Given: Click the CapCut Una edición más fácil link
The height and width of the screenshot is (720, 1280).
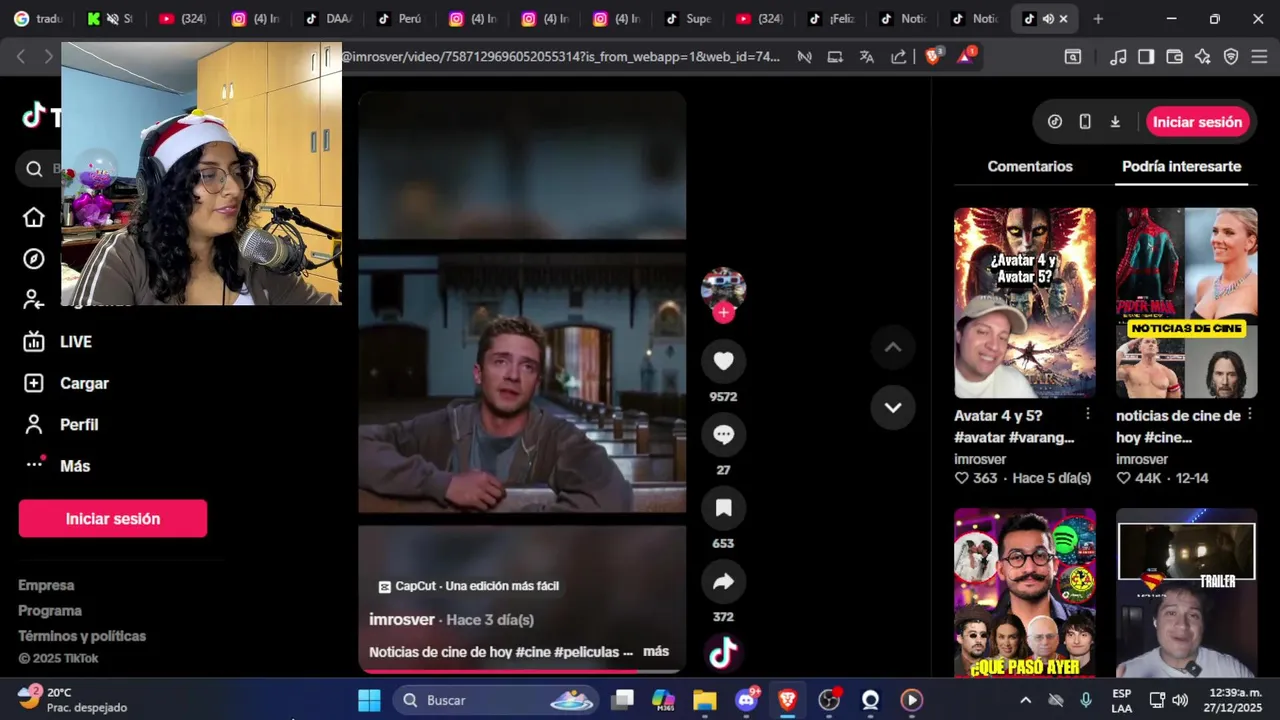Looking at the screenshot, I should tap(469, 586).
